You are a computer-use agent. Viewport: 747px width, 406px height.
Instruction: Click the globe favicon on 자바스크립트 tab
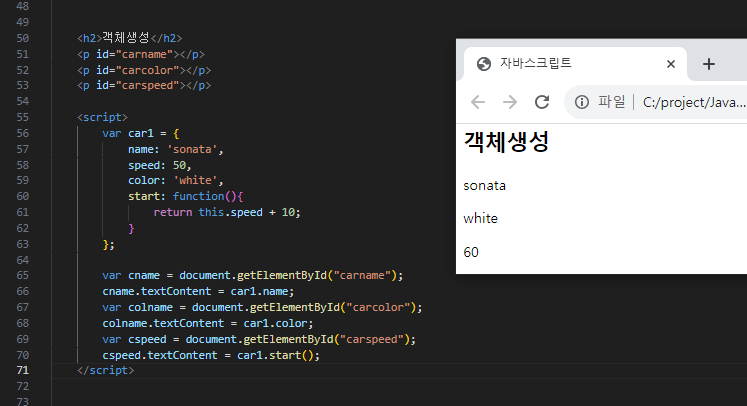pos(484,64)
